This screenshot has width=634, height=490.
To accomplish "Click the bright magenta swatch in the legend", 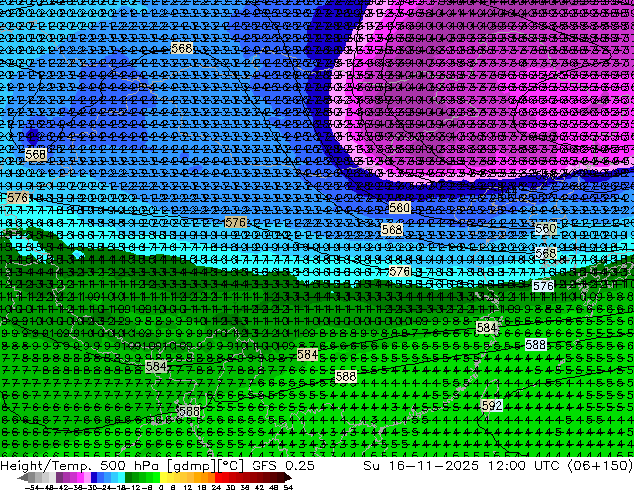I will [80, 477].
